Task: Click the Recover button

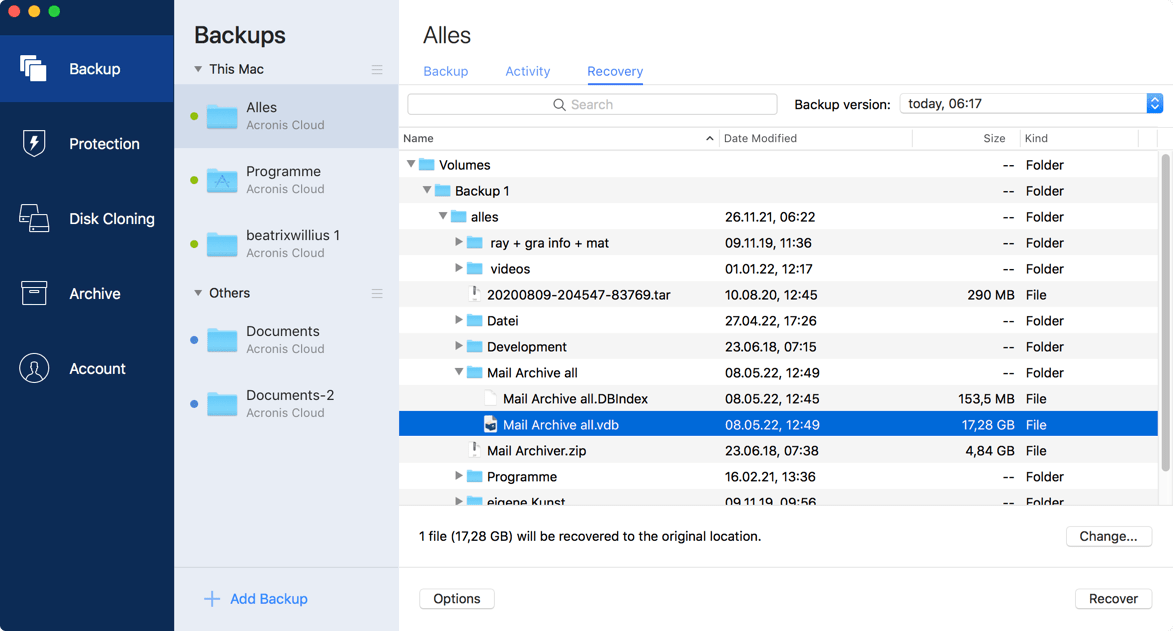Action: [1113, 598]
